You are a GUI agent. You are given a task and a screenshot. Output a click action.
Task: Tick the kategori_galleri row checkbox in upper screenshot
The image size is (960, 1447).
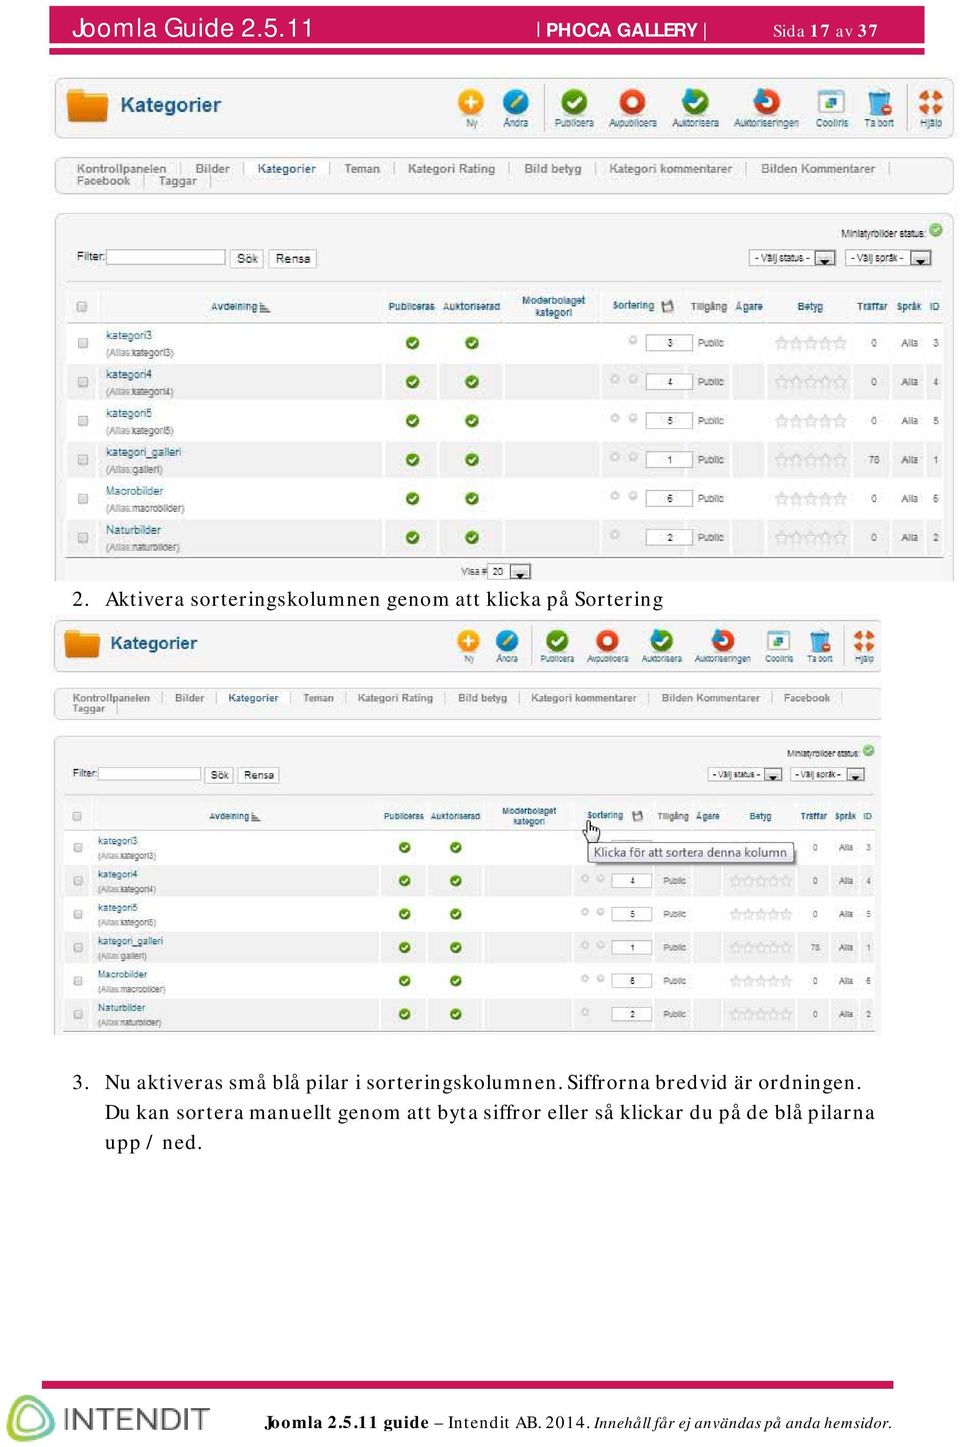[x=83, y=460]
